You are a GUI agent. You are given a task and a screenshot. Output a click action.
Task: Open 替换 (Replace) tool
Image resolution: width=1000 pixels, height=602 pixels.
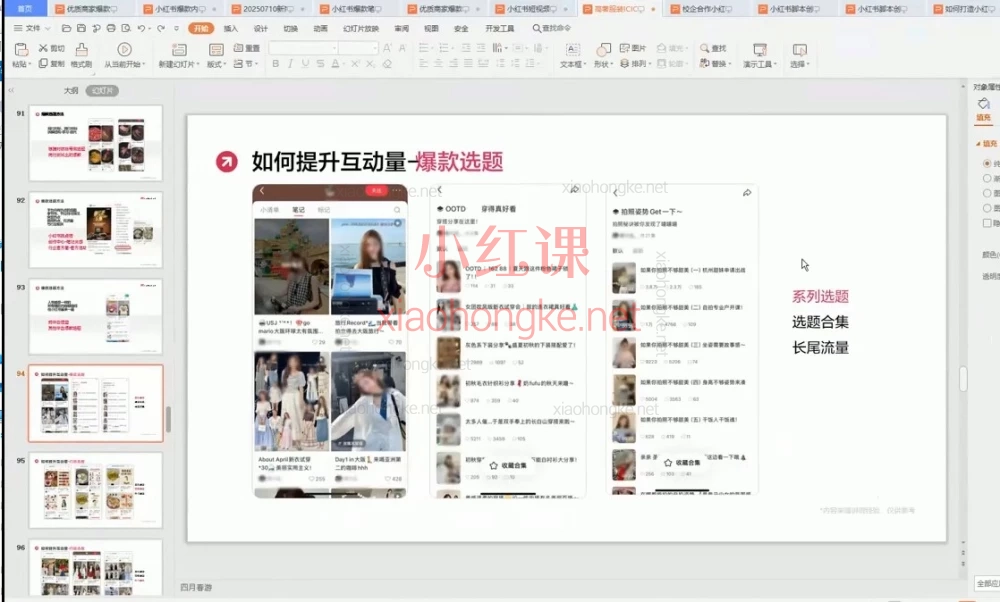[x=714, y=62]
